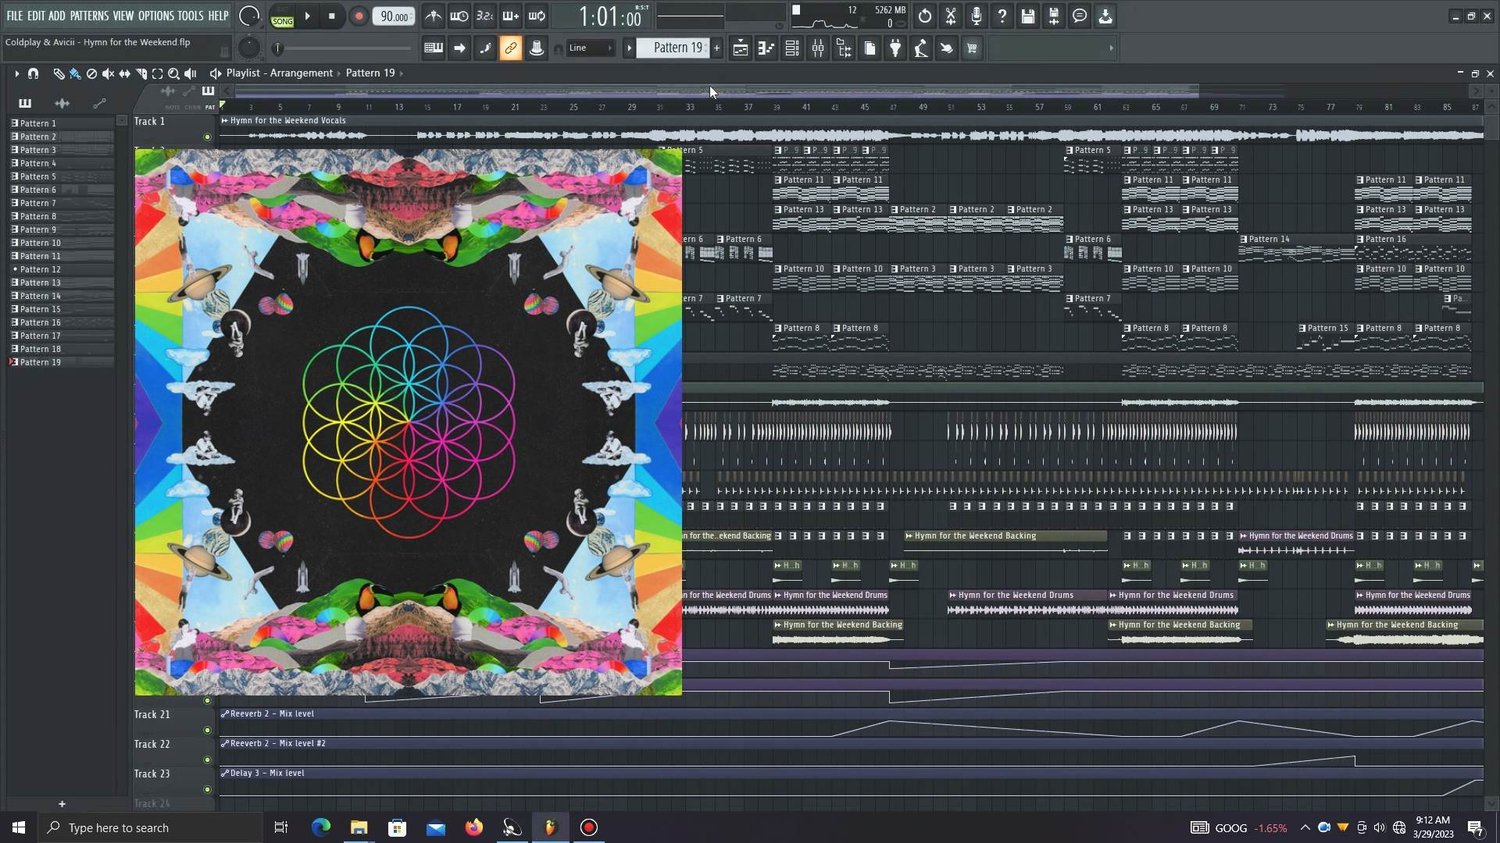Open the plugin picker plug icon
Screen dimensions: 1500x843
tap(895, 48)
